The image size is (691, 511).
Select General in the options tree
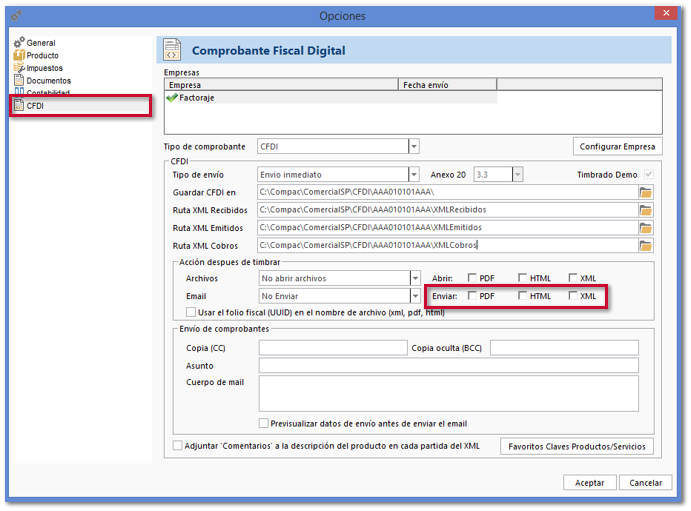point(40,44)
